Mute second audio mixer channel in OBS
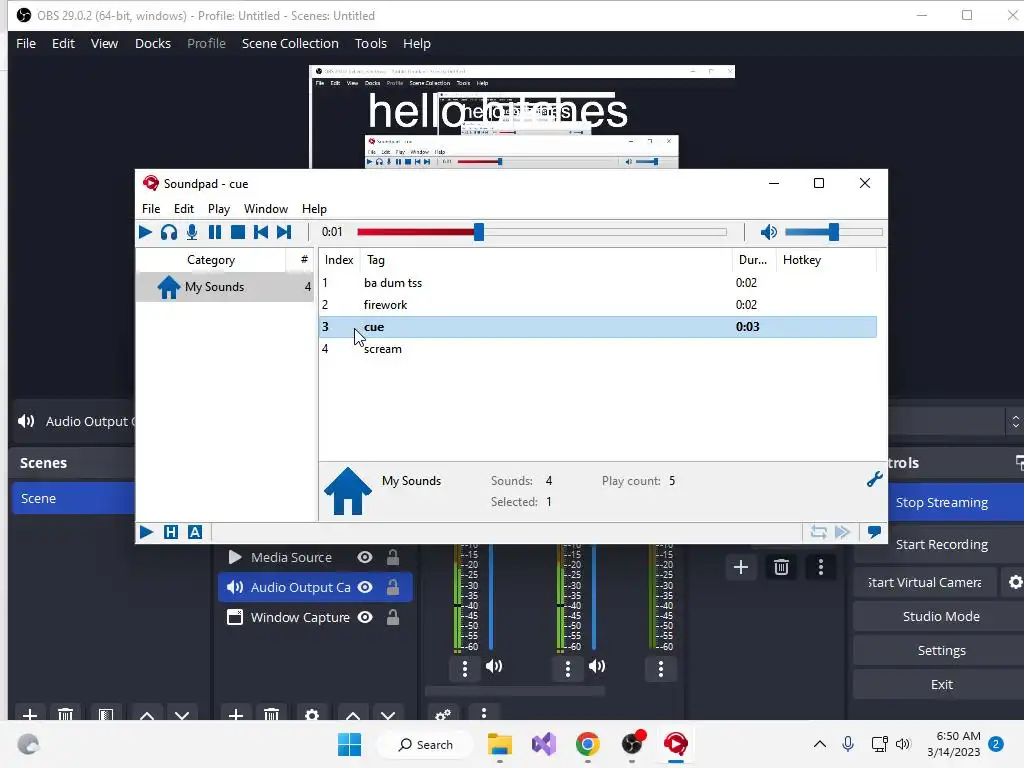The image size is (1024, 768). pyautogui.click(x=597, y=666)
